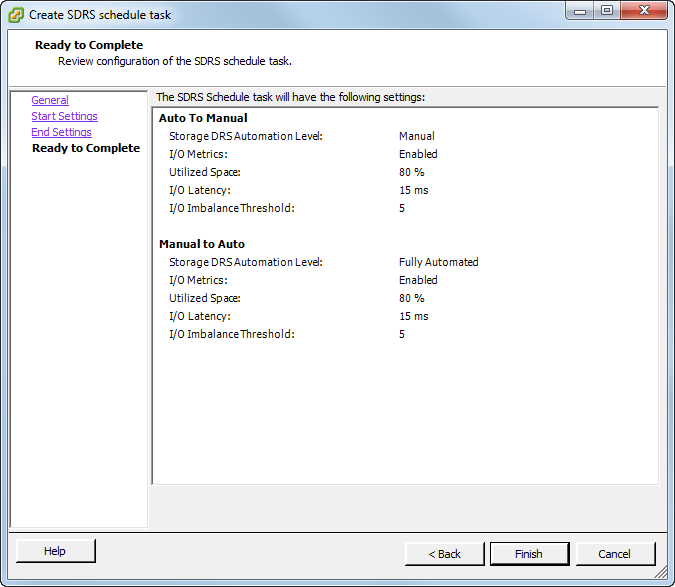Click the vSphere icon in the title bar
This screenshot has width=675, height=587.
tap(15, 15)
